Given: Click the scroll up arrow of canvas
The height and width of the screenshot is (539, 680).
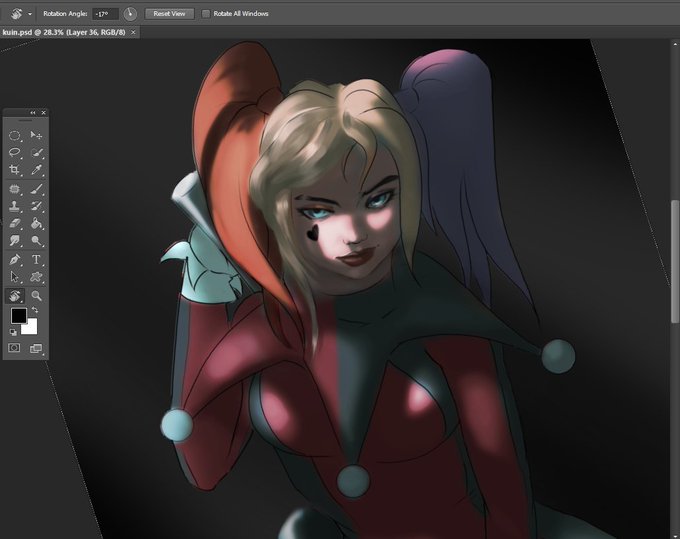Looking at the screenshot, I should [675, 43].
